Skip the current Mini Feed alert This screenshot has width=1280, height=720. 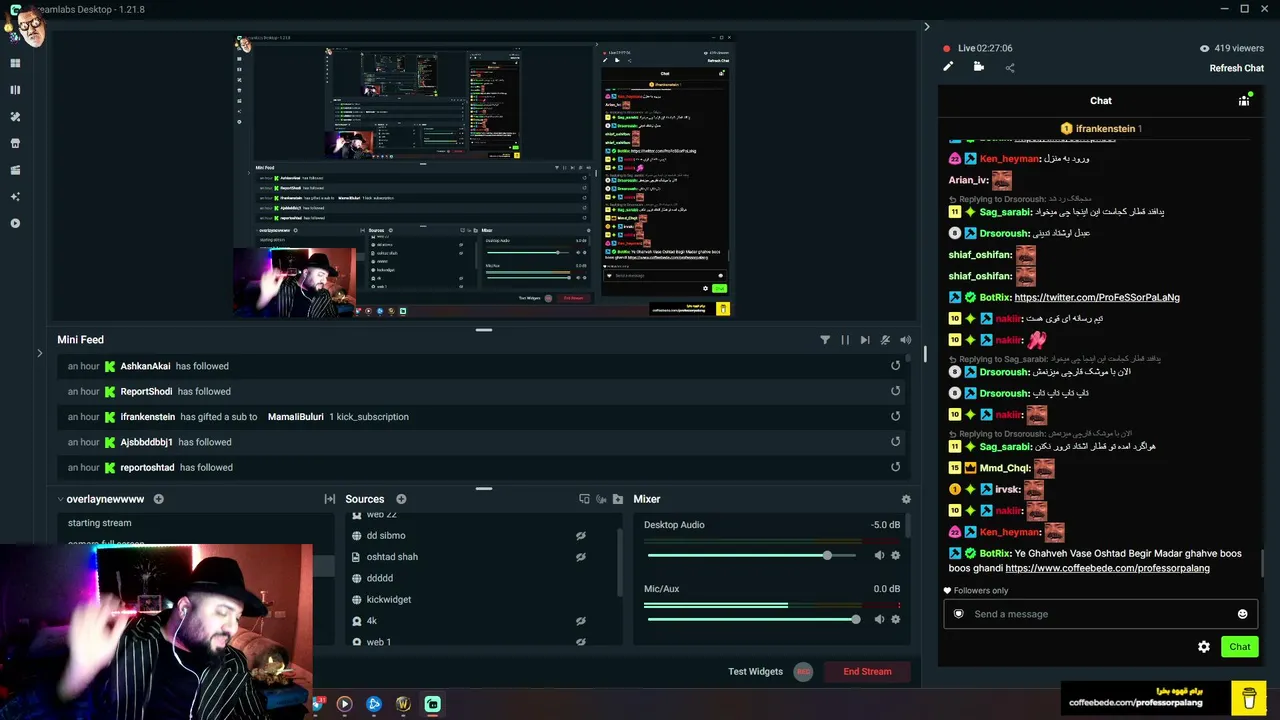[865, 340]
